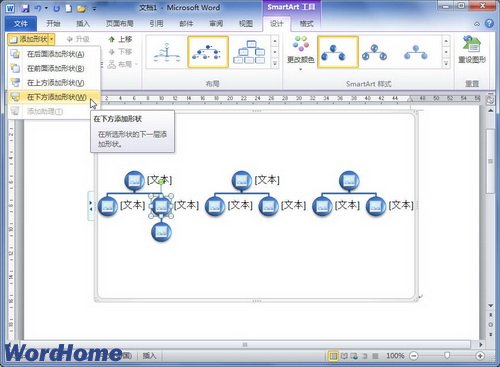
Task: Open the 布局 layout dropdown in create group
Action: coord(123,64)
